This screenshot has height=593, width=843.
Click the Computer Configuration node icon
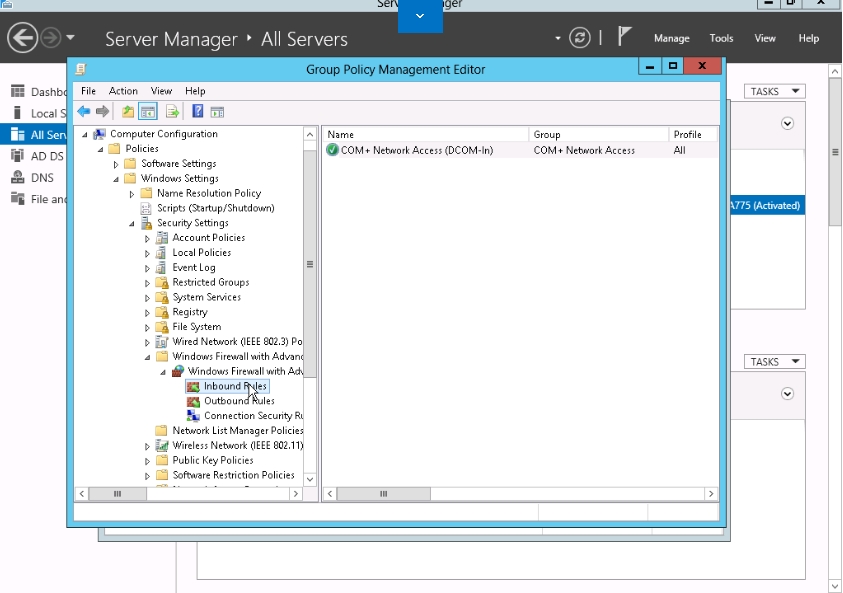99,134
